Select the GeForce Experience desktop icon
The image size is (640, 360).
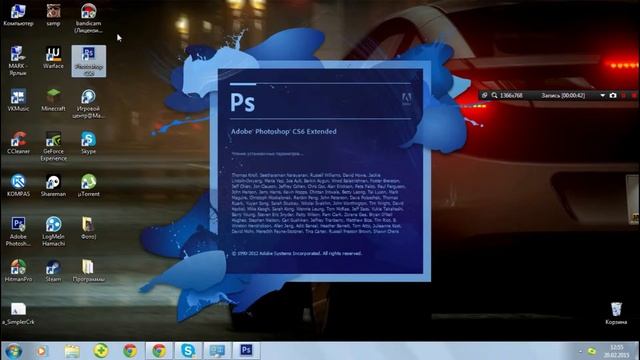click(53, 146)
